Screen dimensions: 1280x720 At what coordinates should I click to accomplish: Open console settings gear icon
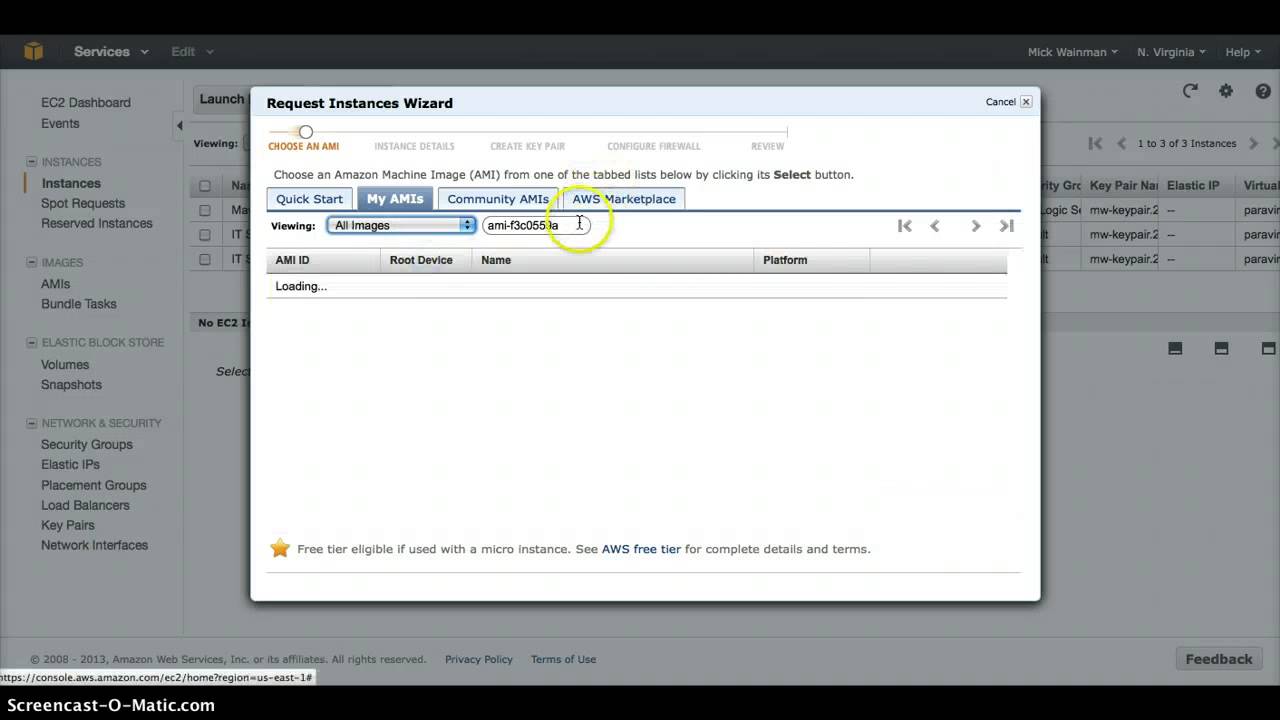point(1226,91)
